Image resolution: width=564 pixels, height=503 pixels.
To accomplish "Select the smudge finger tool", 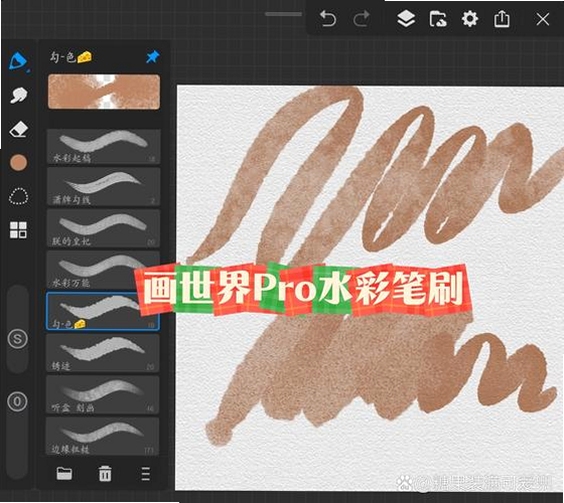I will pos(18,95).
